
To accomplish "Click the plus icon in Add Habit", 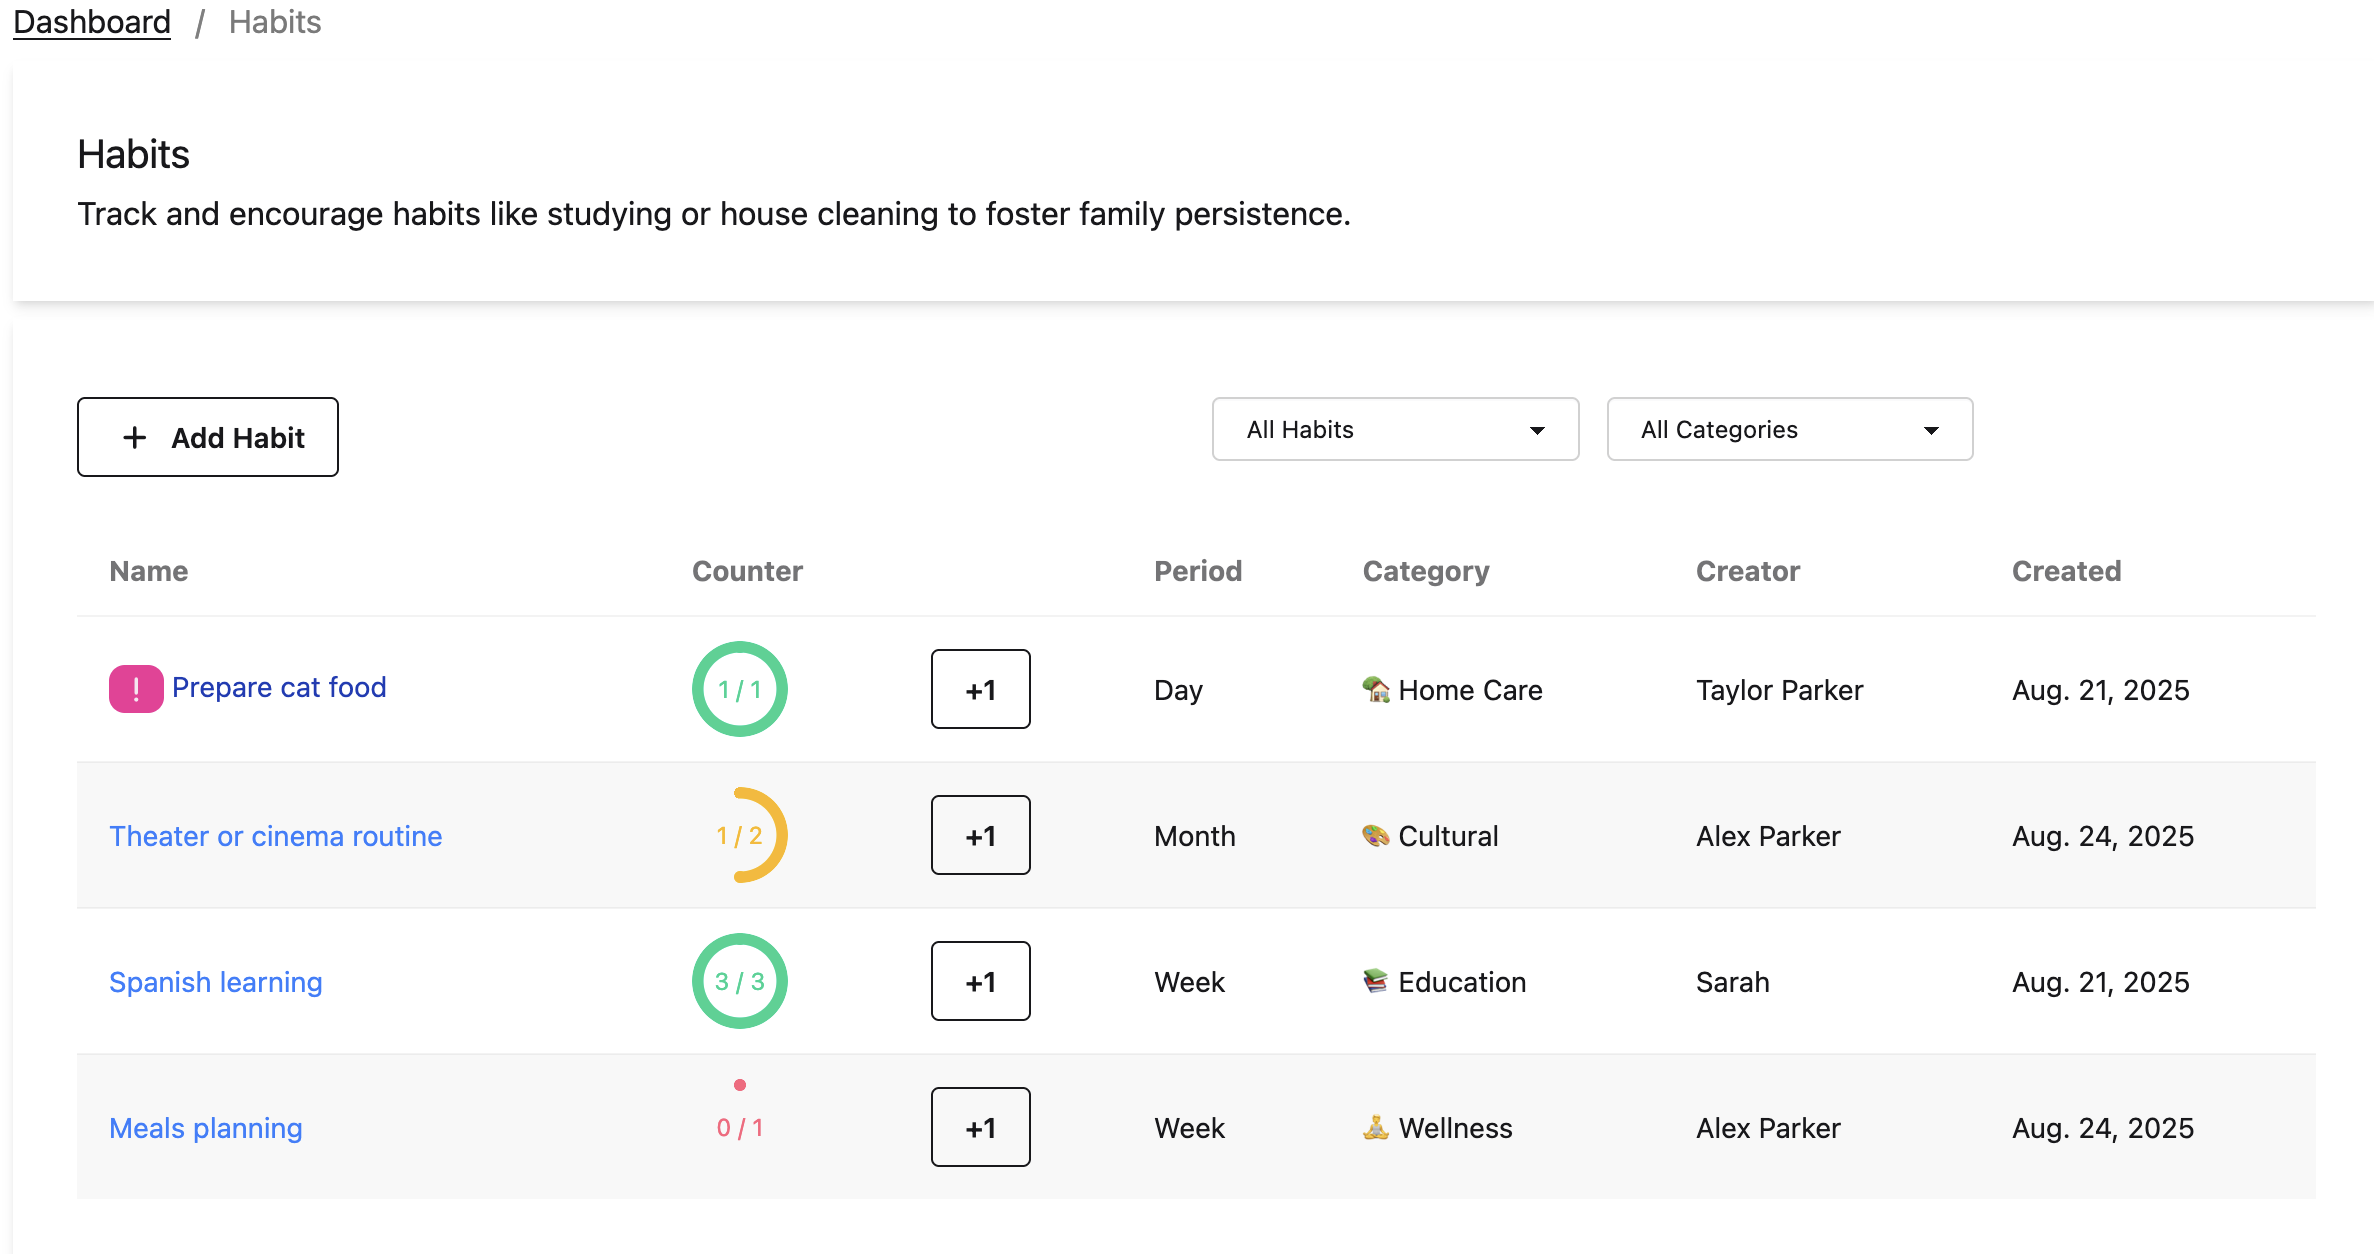I will (x=135, y=438).
